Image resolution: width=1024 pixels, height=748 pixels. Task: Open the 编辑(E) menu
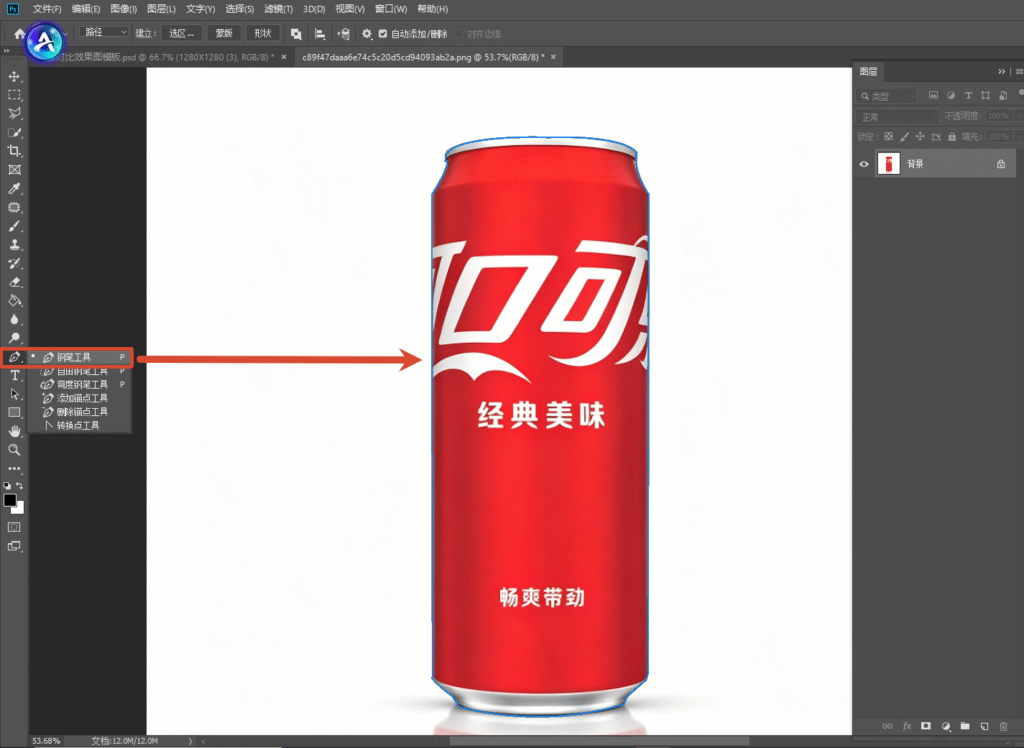tap(86, 9)
